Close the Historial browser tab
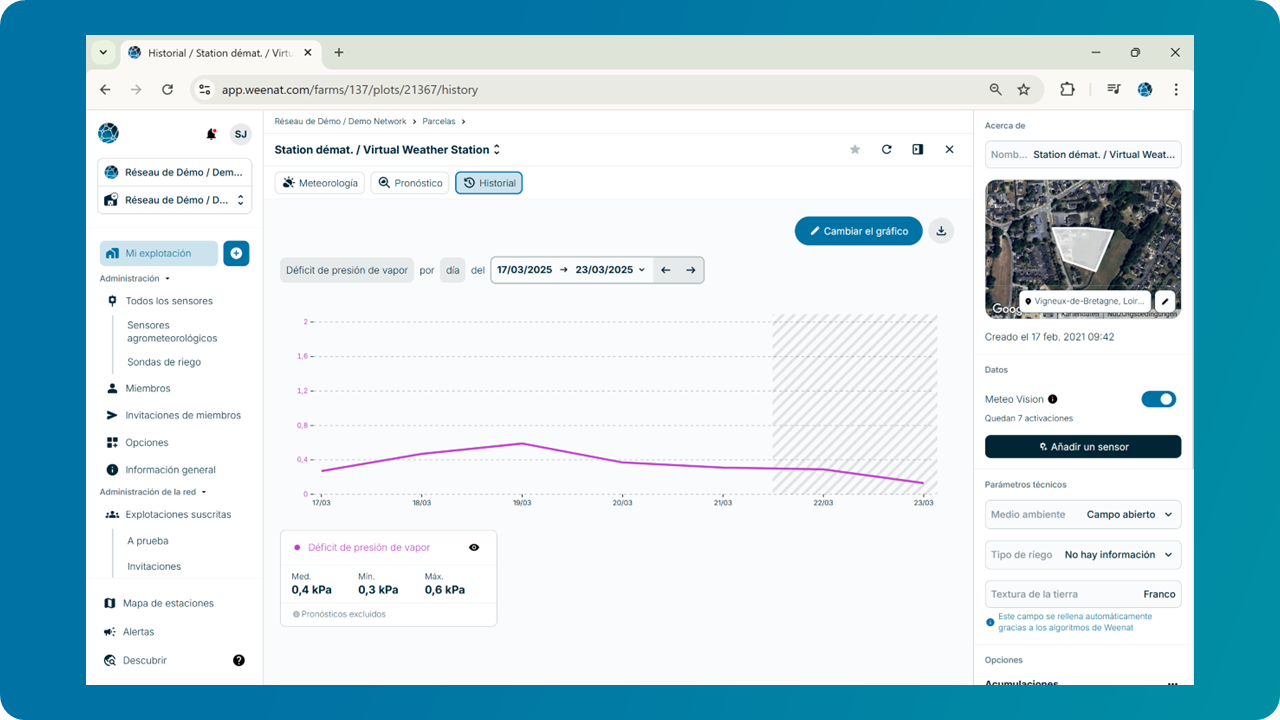This screenshot has width=1280, height=720. pos(308,53)
